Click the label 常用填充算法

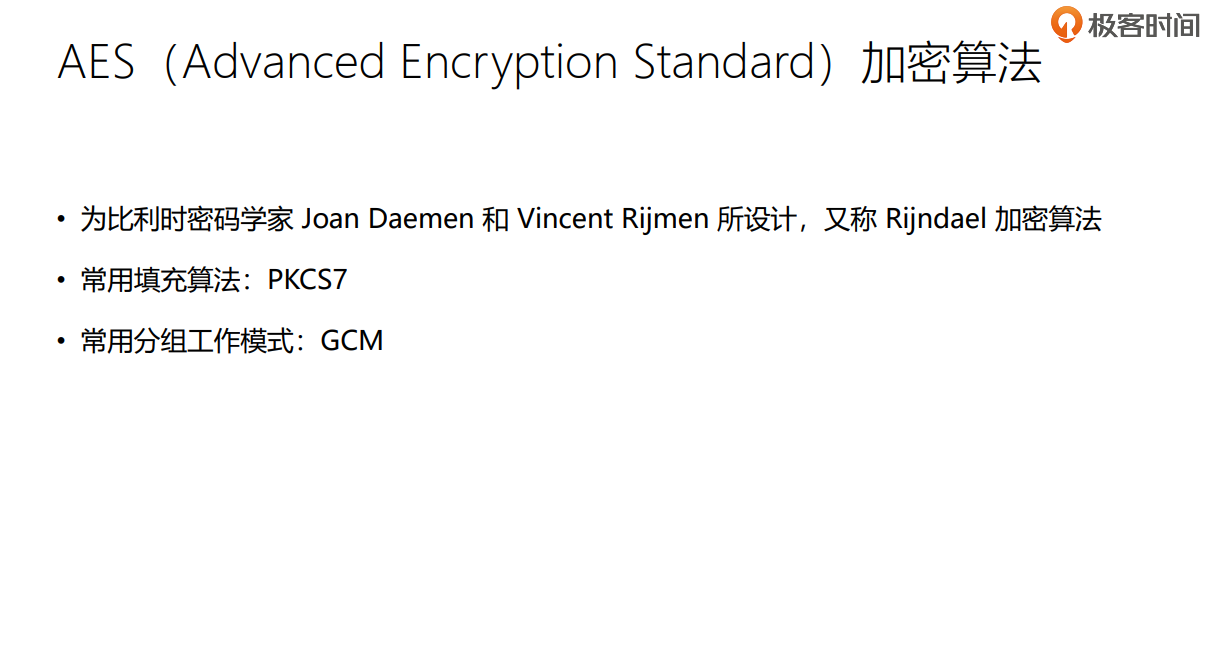point(161,280)
